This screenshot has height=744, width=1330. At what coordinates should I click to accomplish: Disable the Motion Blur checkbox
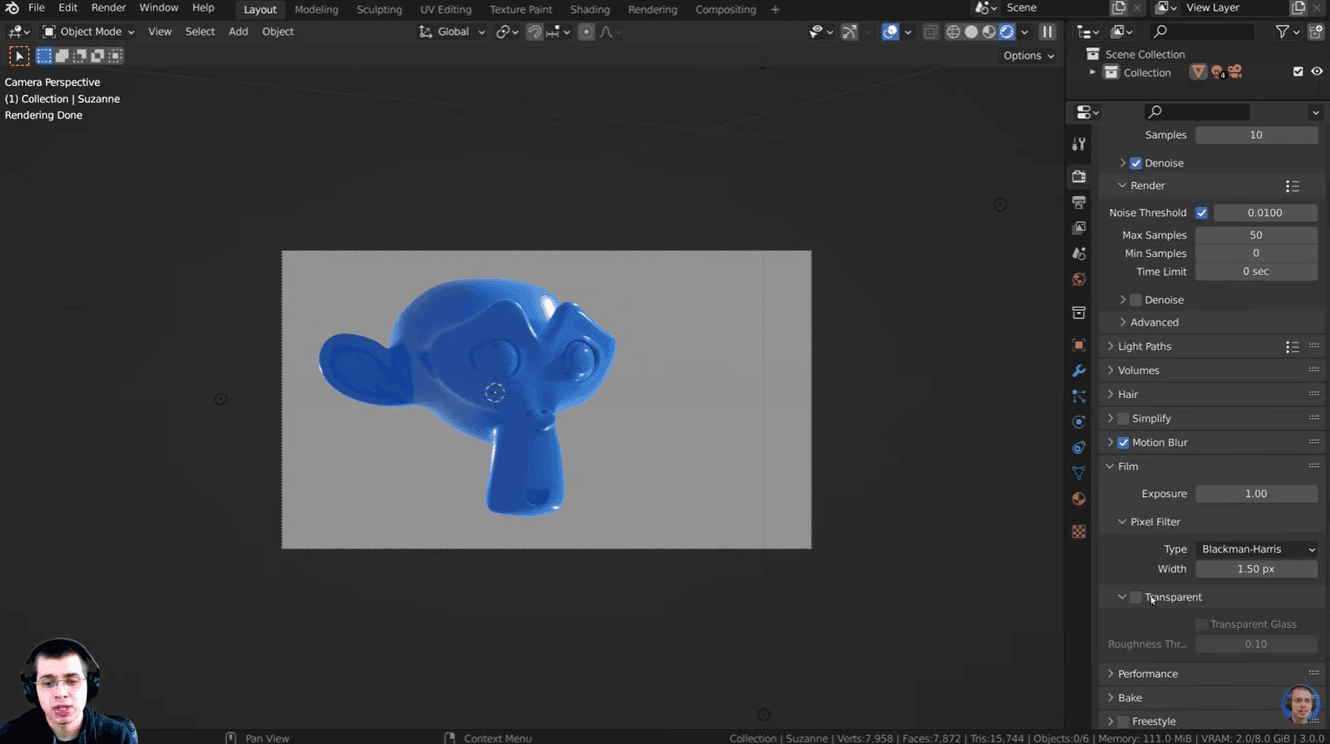[x=1123, y=443]
